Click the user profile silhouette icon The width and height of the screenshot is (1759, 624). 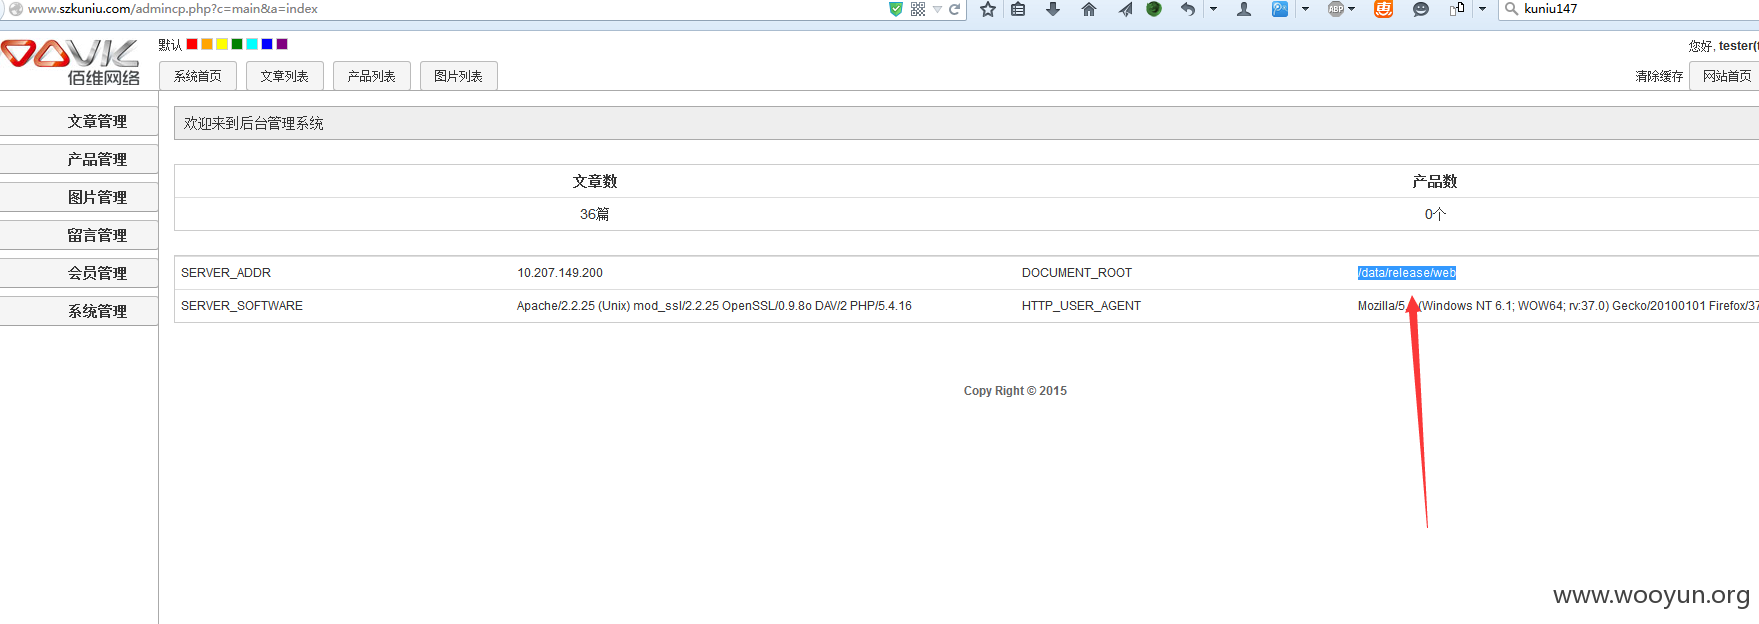pos(1244,9)
